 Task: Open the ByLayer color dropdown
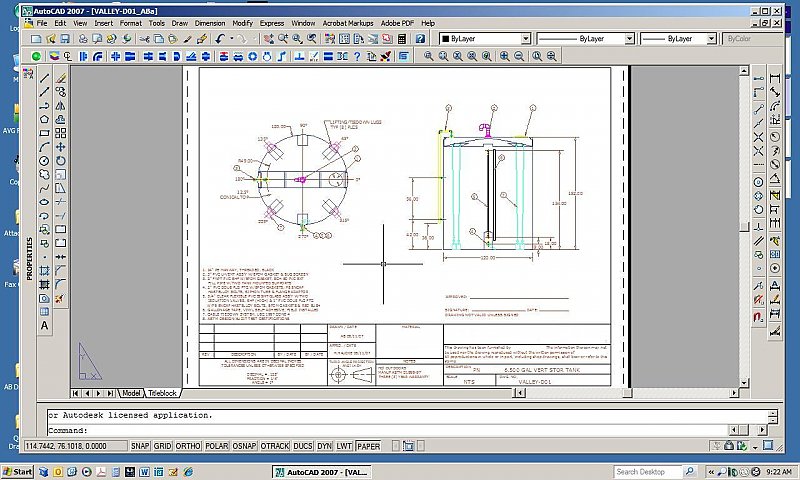tap(485, 38)
